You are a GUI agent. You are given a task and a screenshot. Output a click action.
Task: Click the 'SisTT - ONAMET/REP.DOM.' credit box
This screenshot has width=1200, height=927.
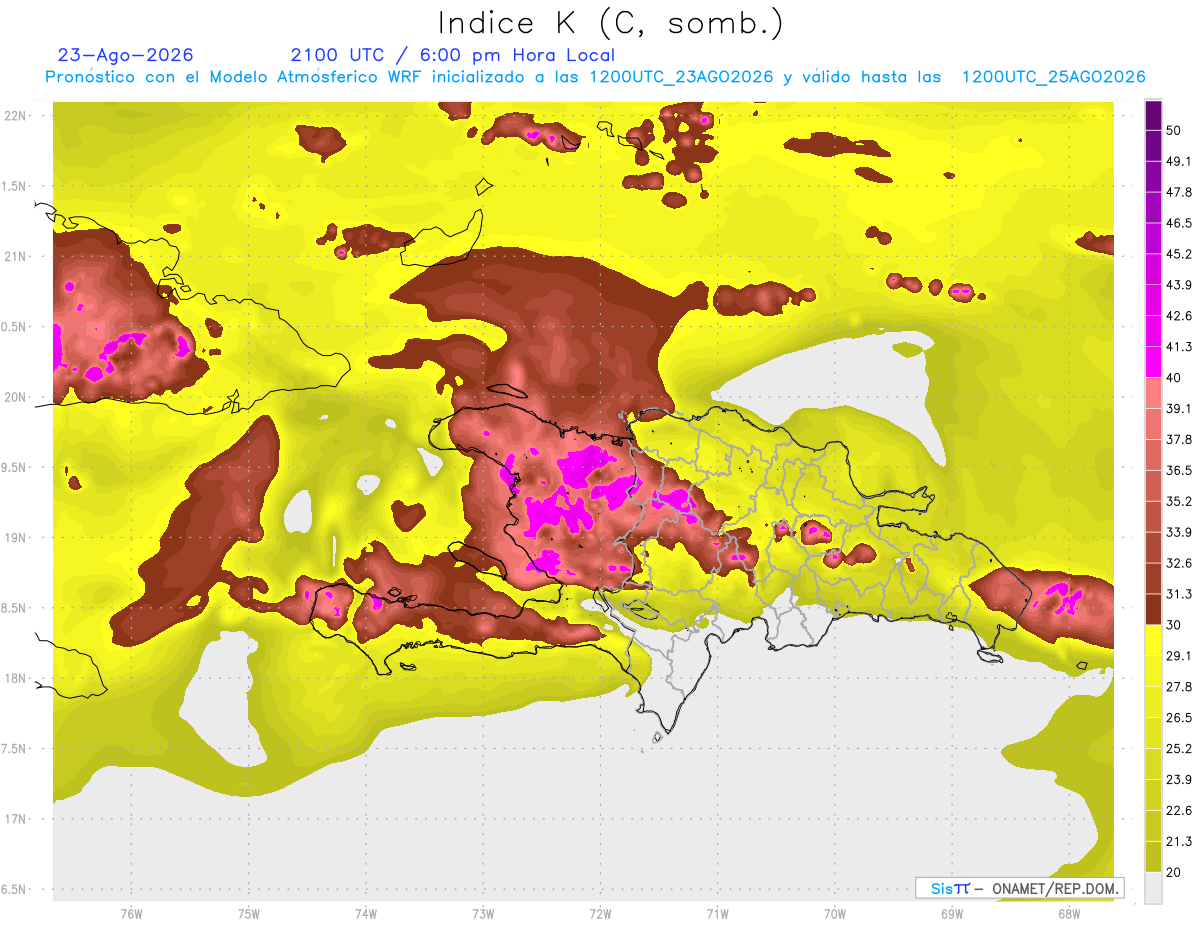coord(1019,888)
